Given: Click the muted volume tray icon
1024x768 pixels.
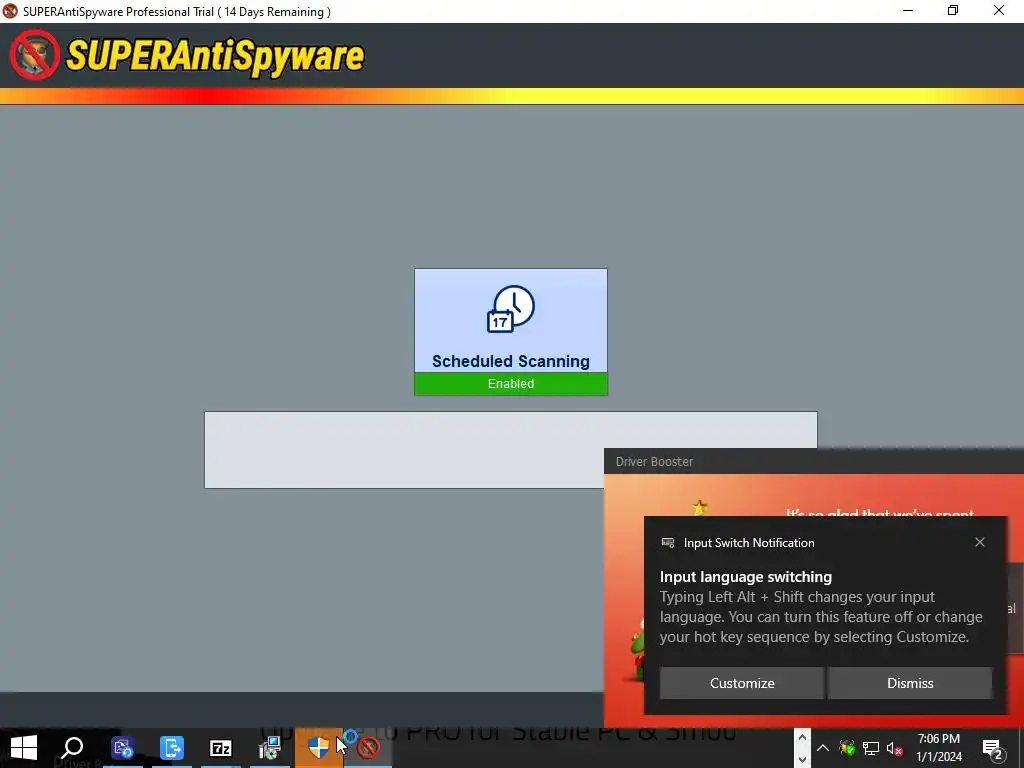Looking at the screenshot, I should (x=895, y=748).
